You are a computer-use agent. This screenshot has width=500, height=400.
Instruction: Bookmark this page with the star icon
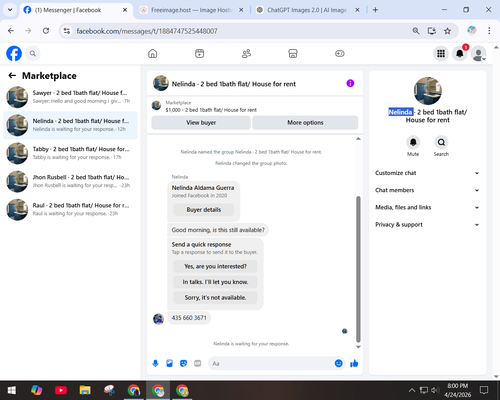447,31
